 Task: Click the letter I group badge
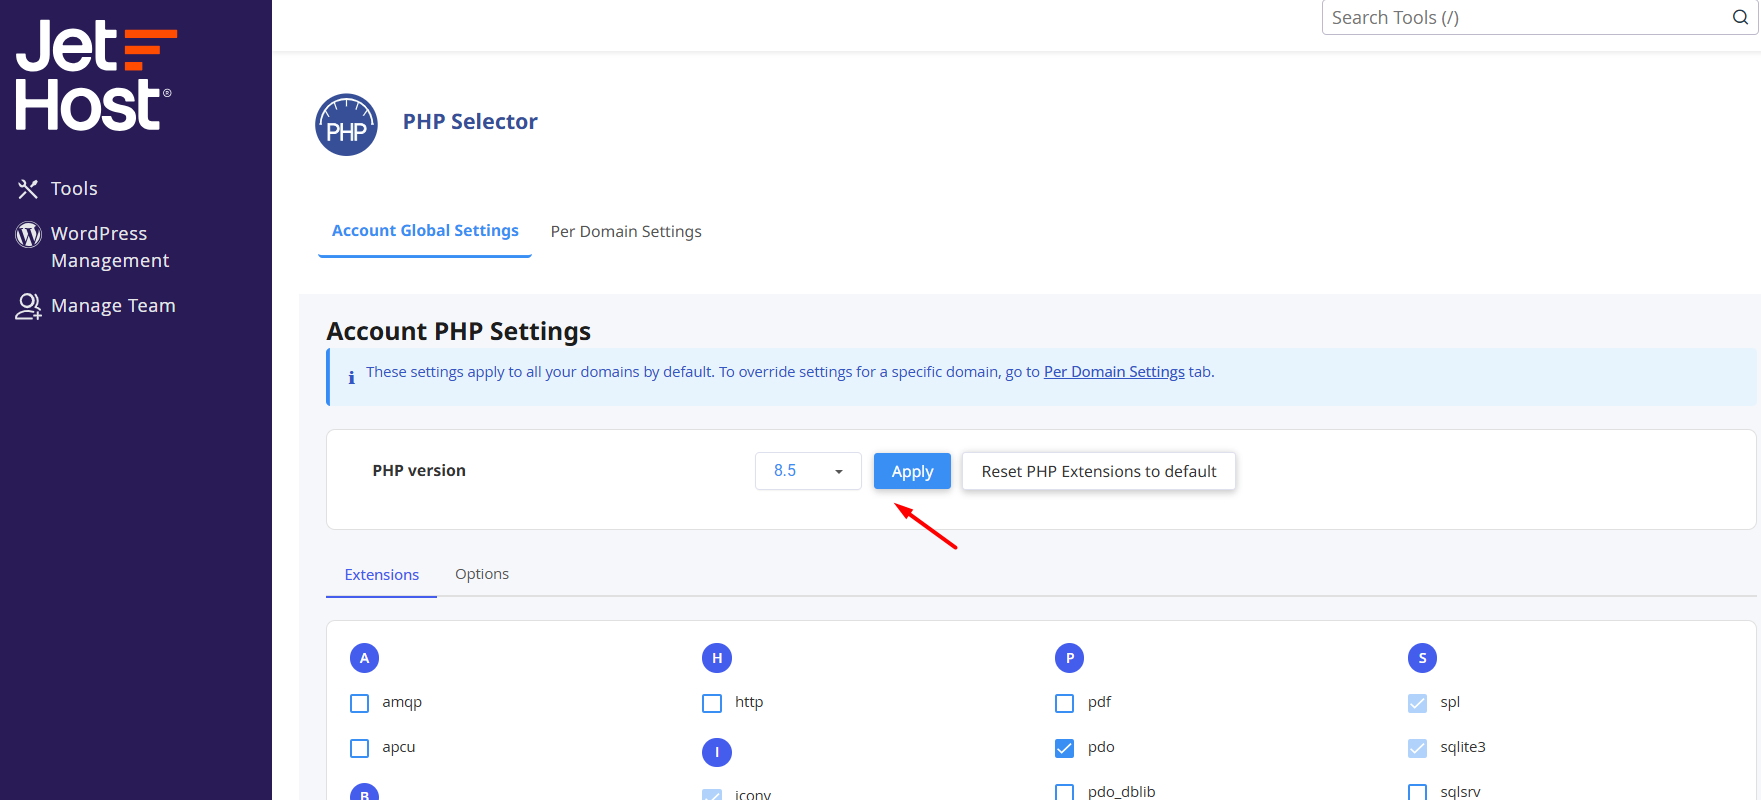coord(717,752)
